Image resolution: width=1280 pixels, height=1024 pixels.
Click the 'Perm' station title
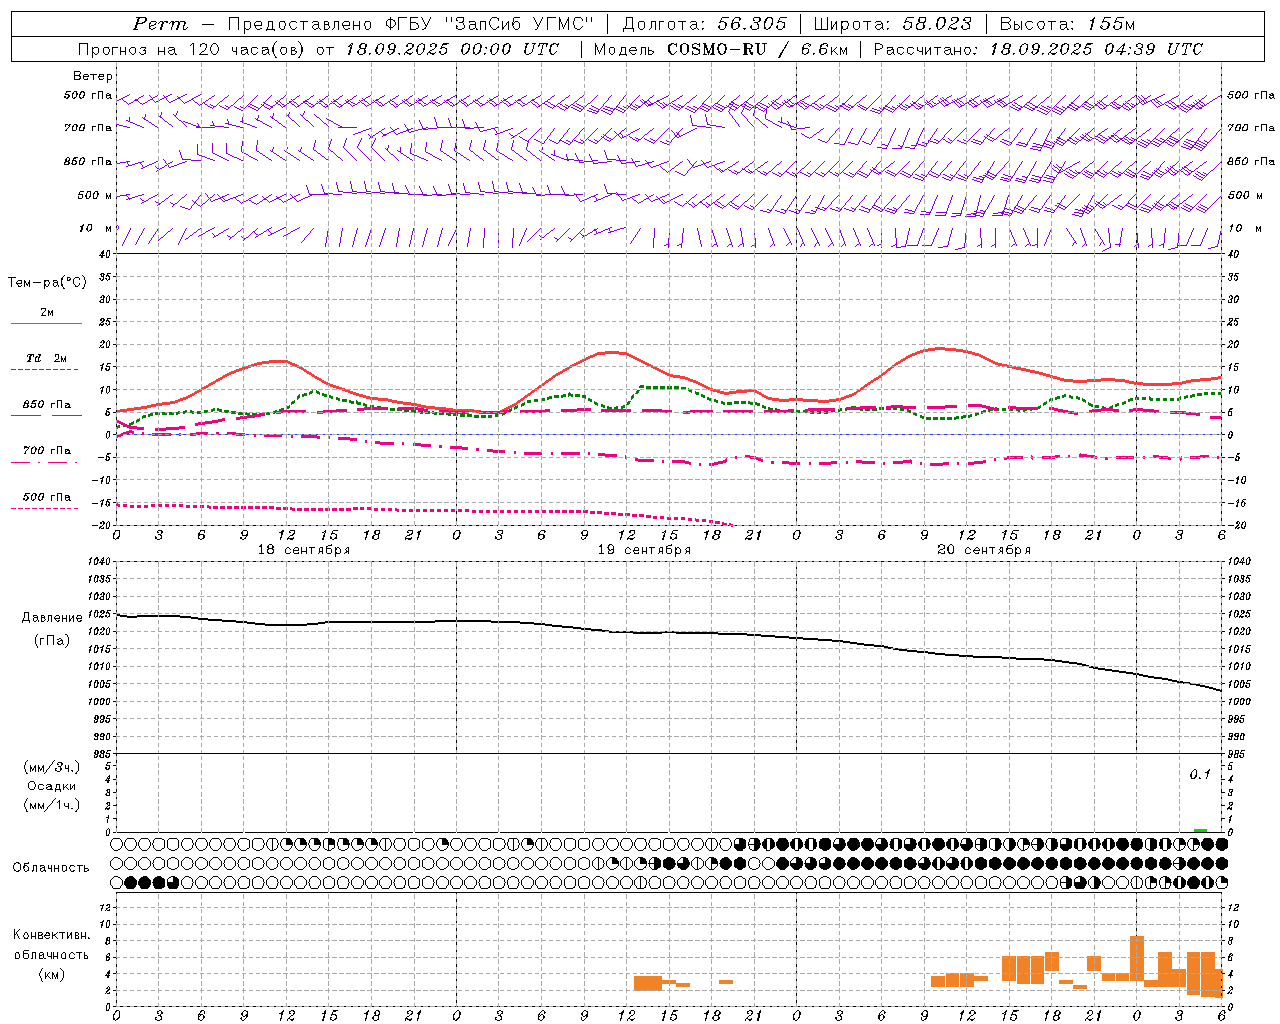(160, 24)
